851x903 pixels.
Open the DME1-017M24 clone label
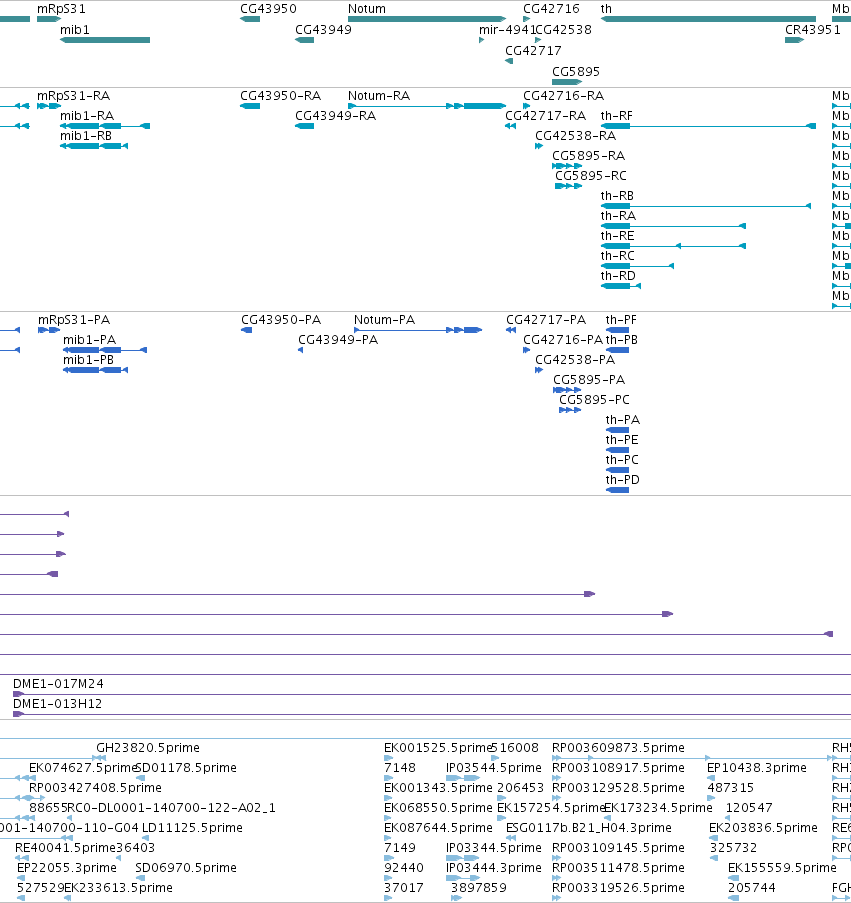(x=58, y=684)
